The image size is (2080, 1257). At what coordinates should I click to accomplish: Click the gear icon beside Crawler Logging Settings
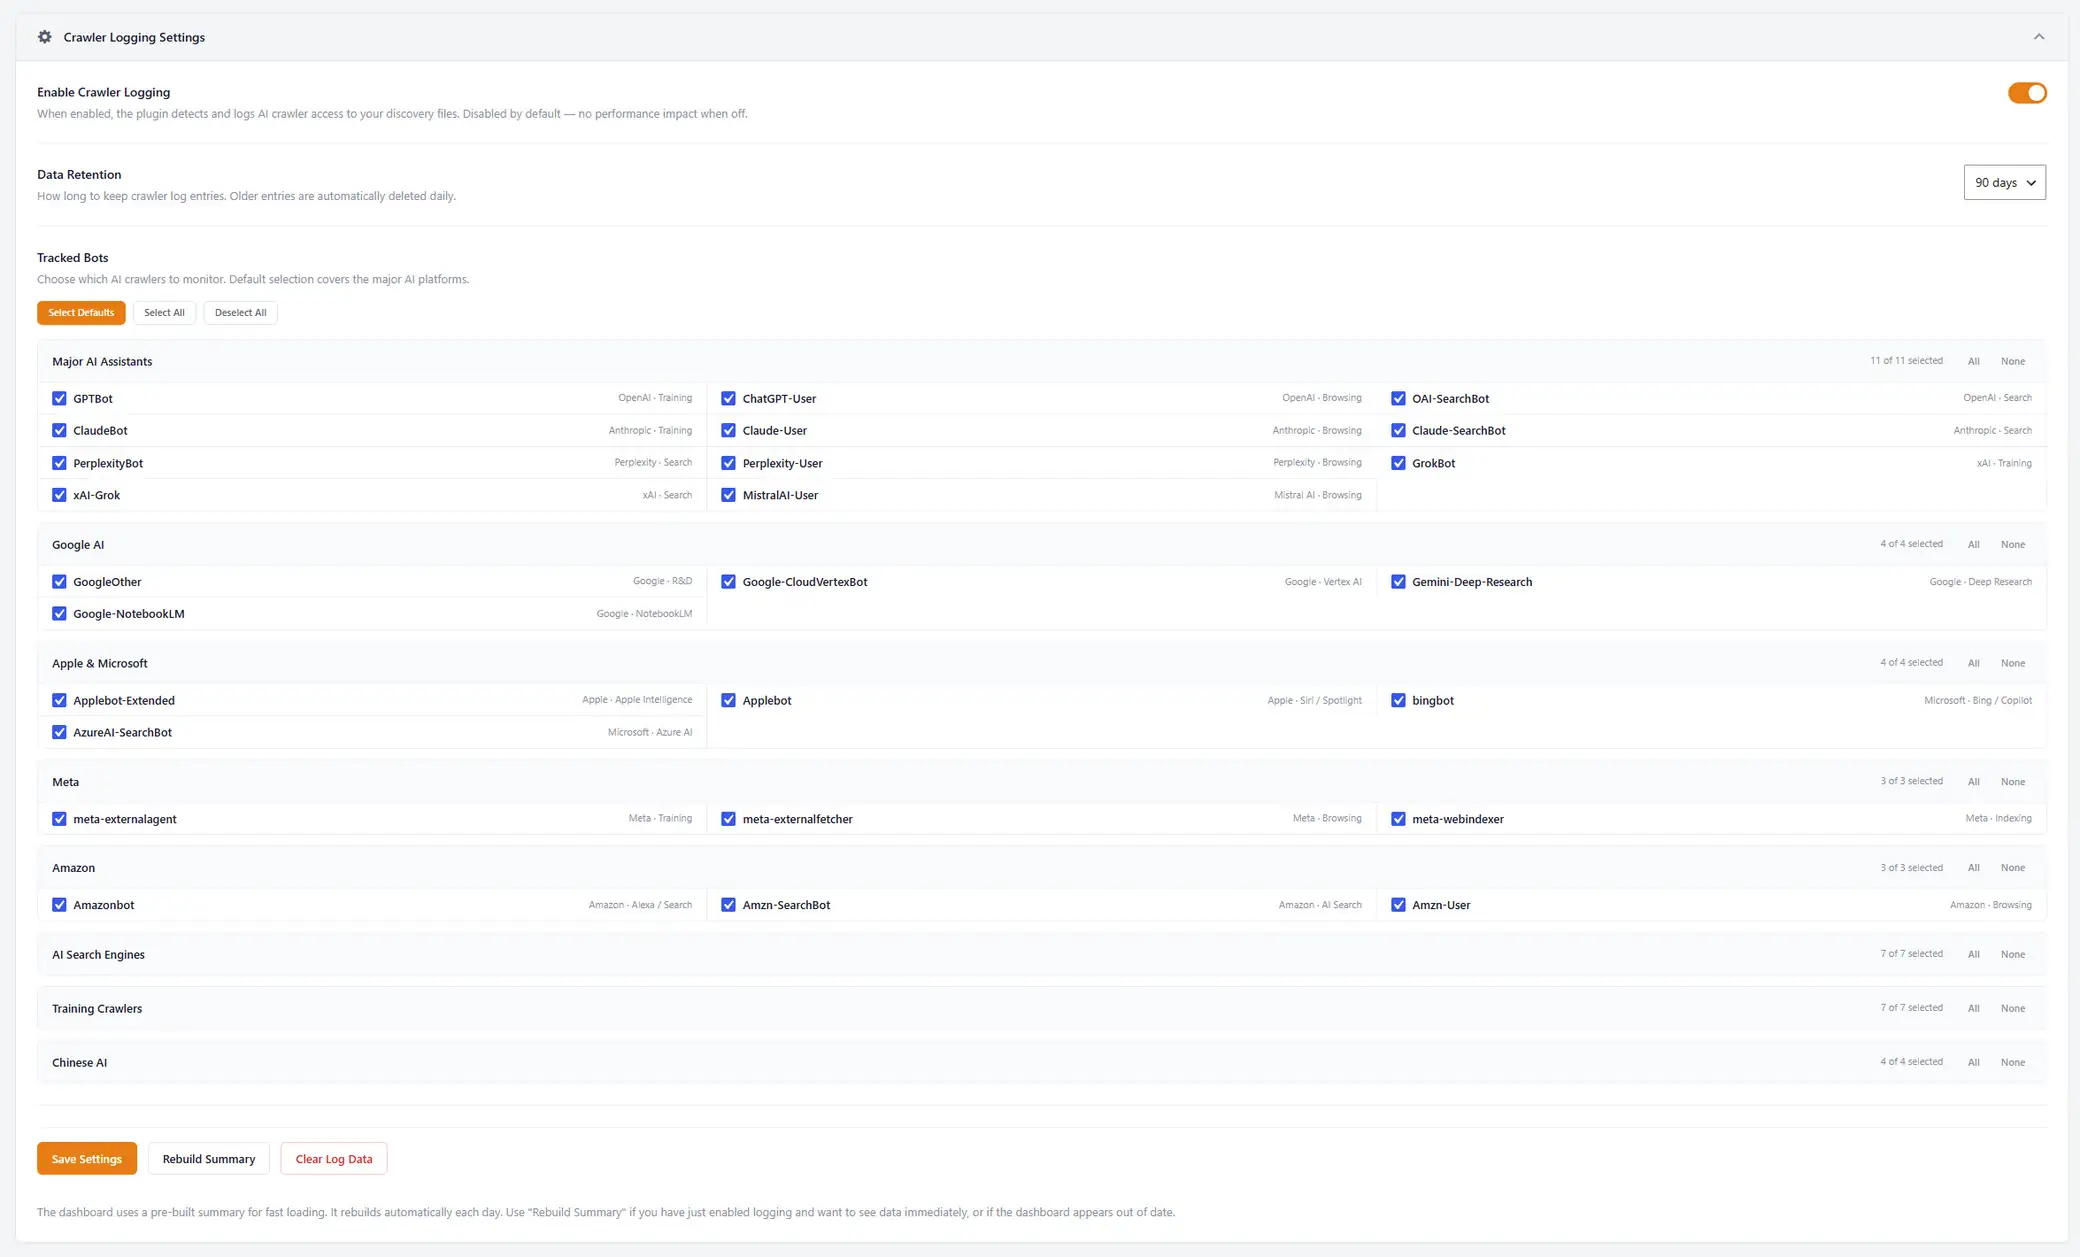45,37
